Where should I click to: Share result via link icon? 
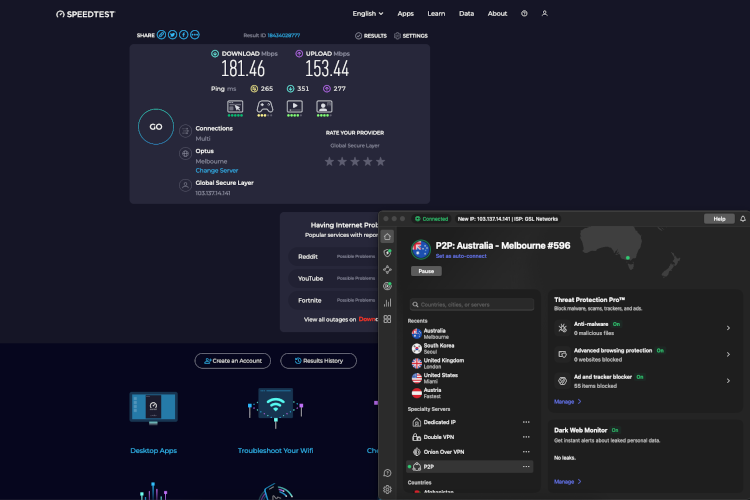click(162, 35)
